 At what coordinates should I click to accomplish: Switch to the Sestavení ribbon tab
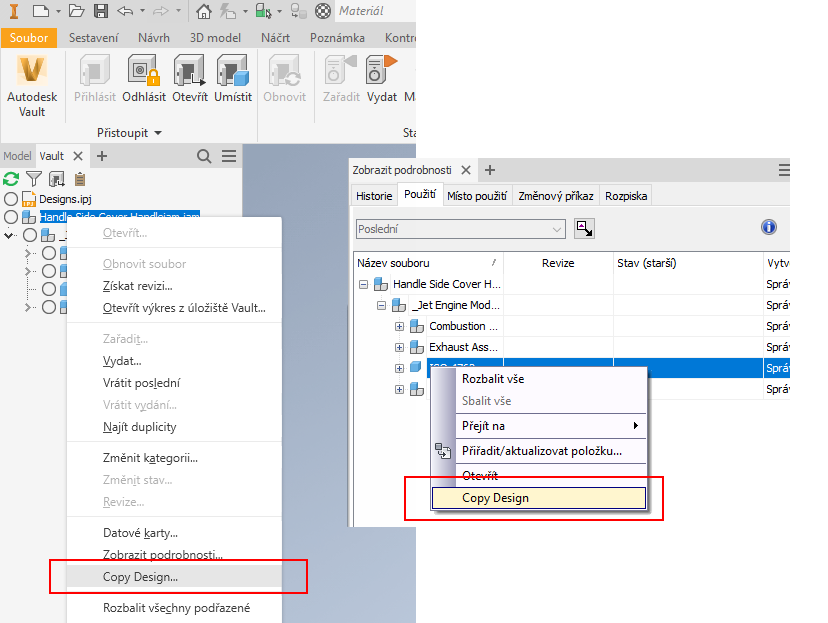93,38
